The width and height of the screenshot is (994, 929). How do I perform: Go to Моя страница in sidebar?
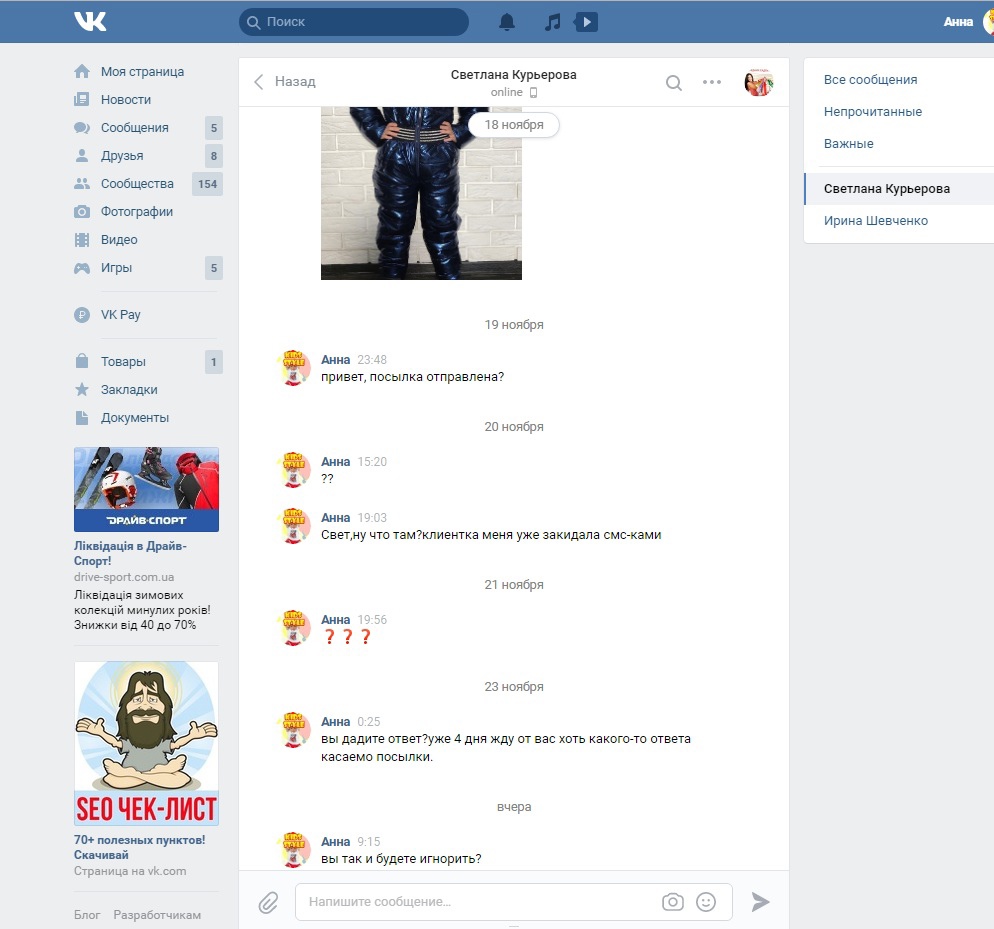[141, 72]
